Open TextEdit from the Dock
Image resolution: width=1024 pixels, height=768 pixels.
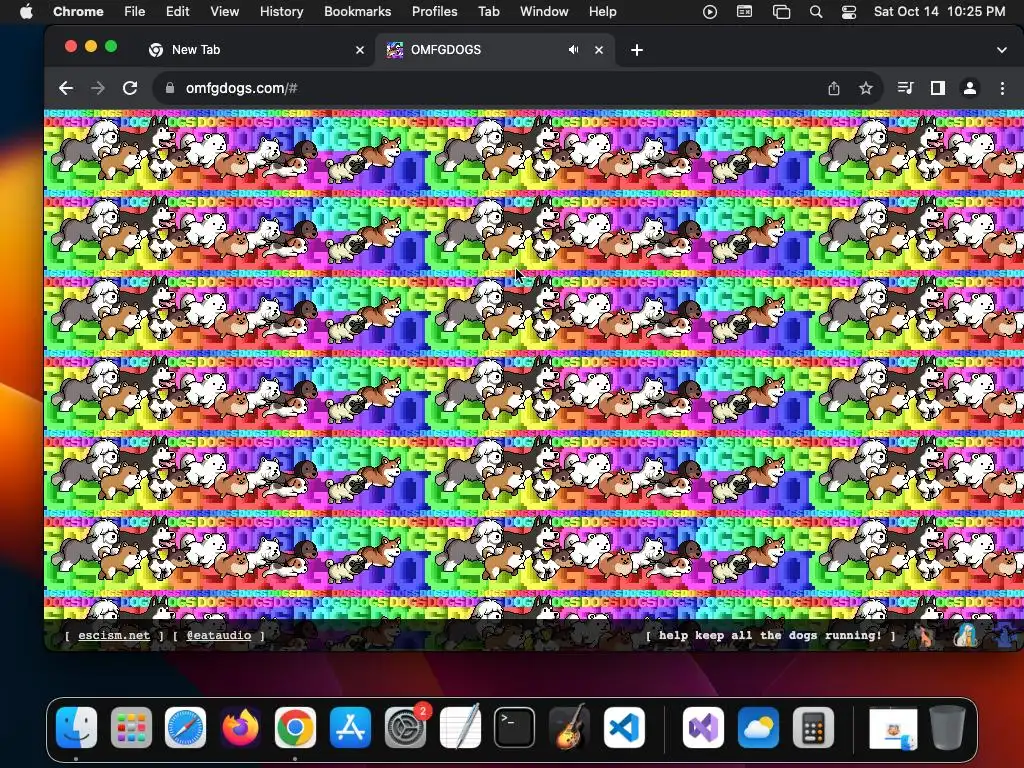[x=460, y=727]
